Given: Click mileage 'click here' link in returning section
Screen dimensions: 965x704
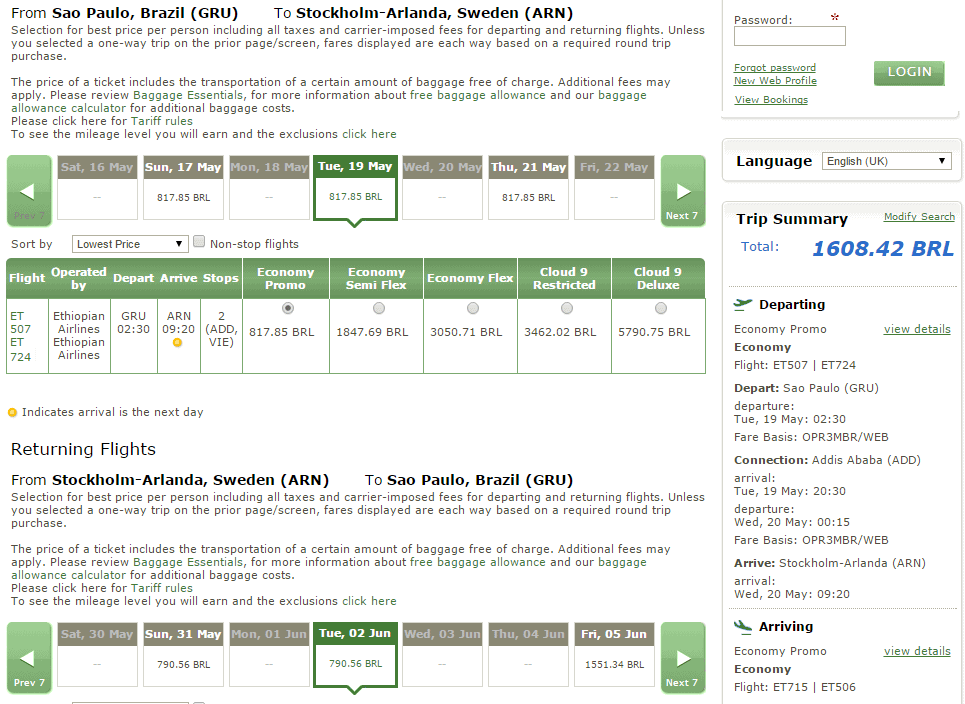Looking at the screenshot, I should [369, 601].
